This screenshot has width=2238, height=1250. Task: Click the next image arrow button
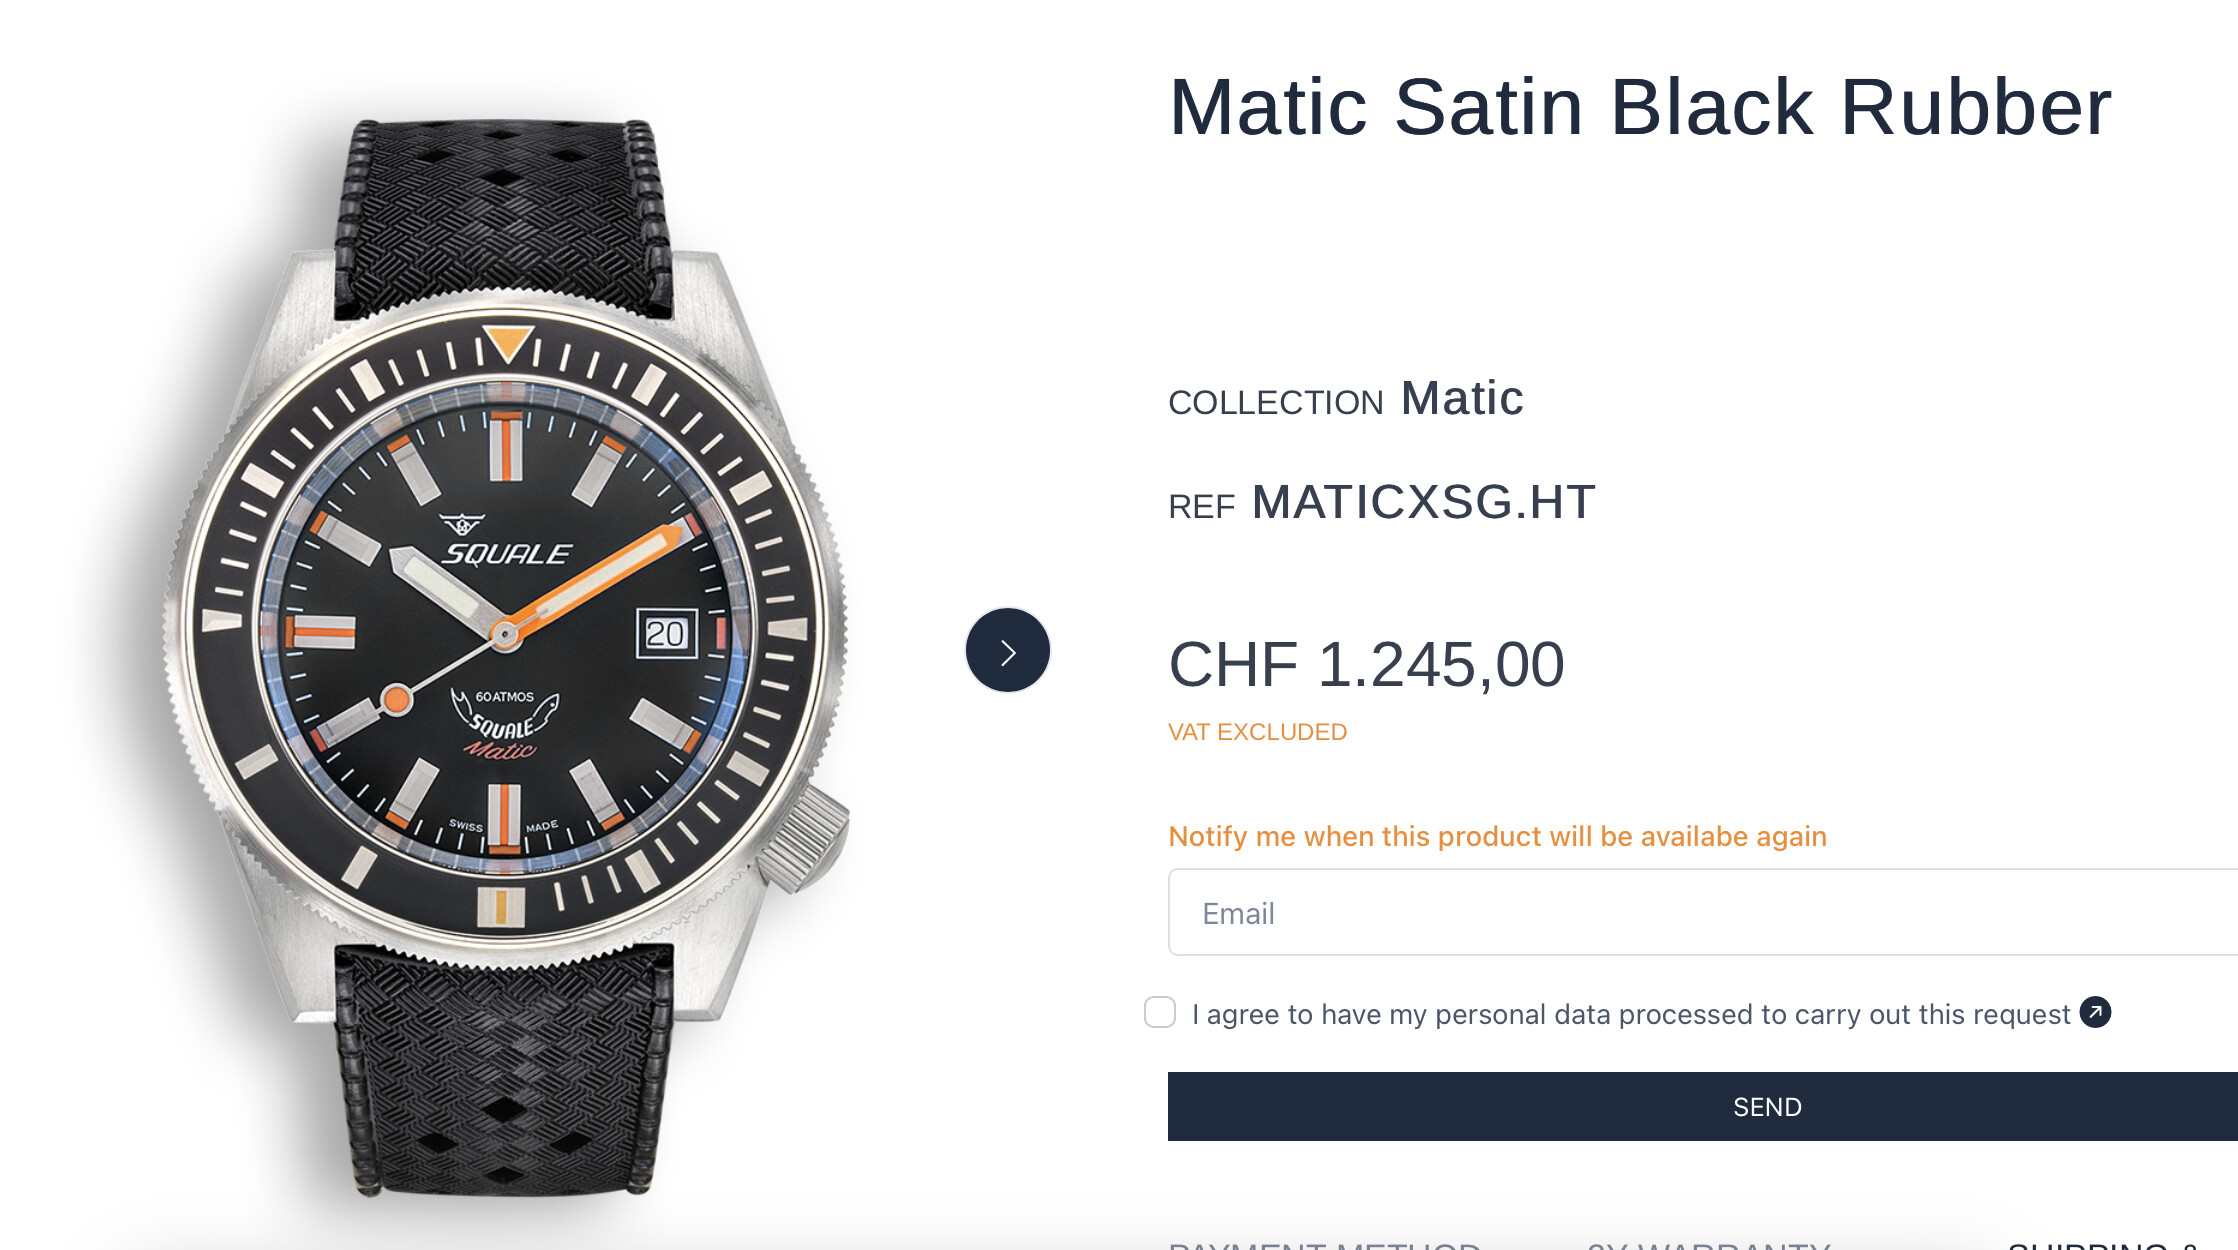pos(1007,651)
